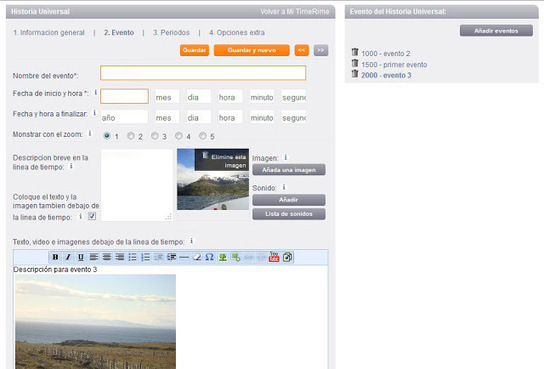Open the '4. Opciones extra' tab
This screenshot has width=544, height=369.
tap(237, 33)
